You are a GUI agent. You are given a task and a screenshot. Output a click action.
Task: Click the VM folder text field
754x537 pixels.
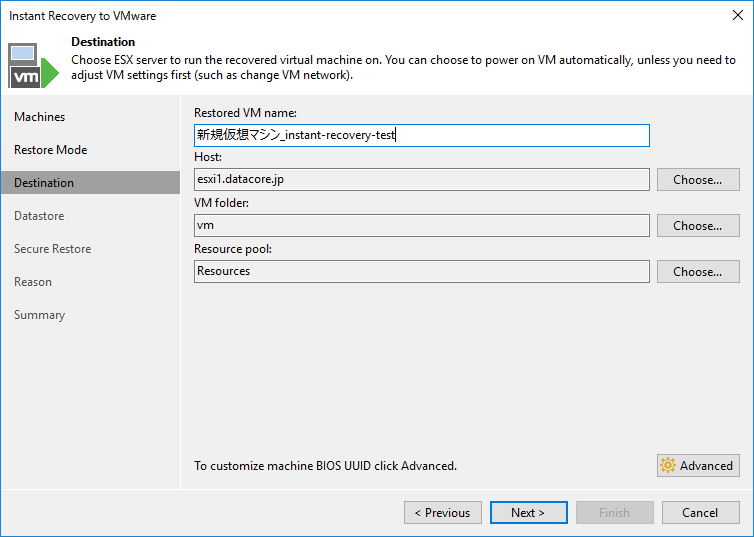(x=421, y=226)
